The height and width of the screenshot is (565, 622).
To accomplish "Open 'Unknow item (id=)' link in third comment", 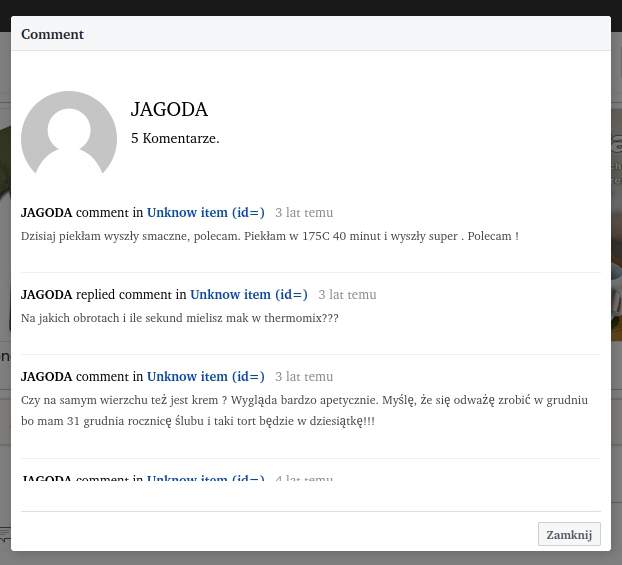I will point(206,377).
